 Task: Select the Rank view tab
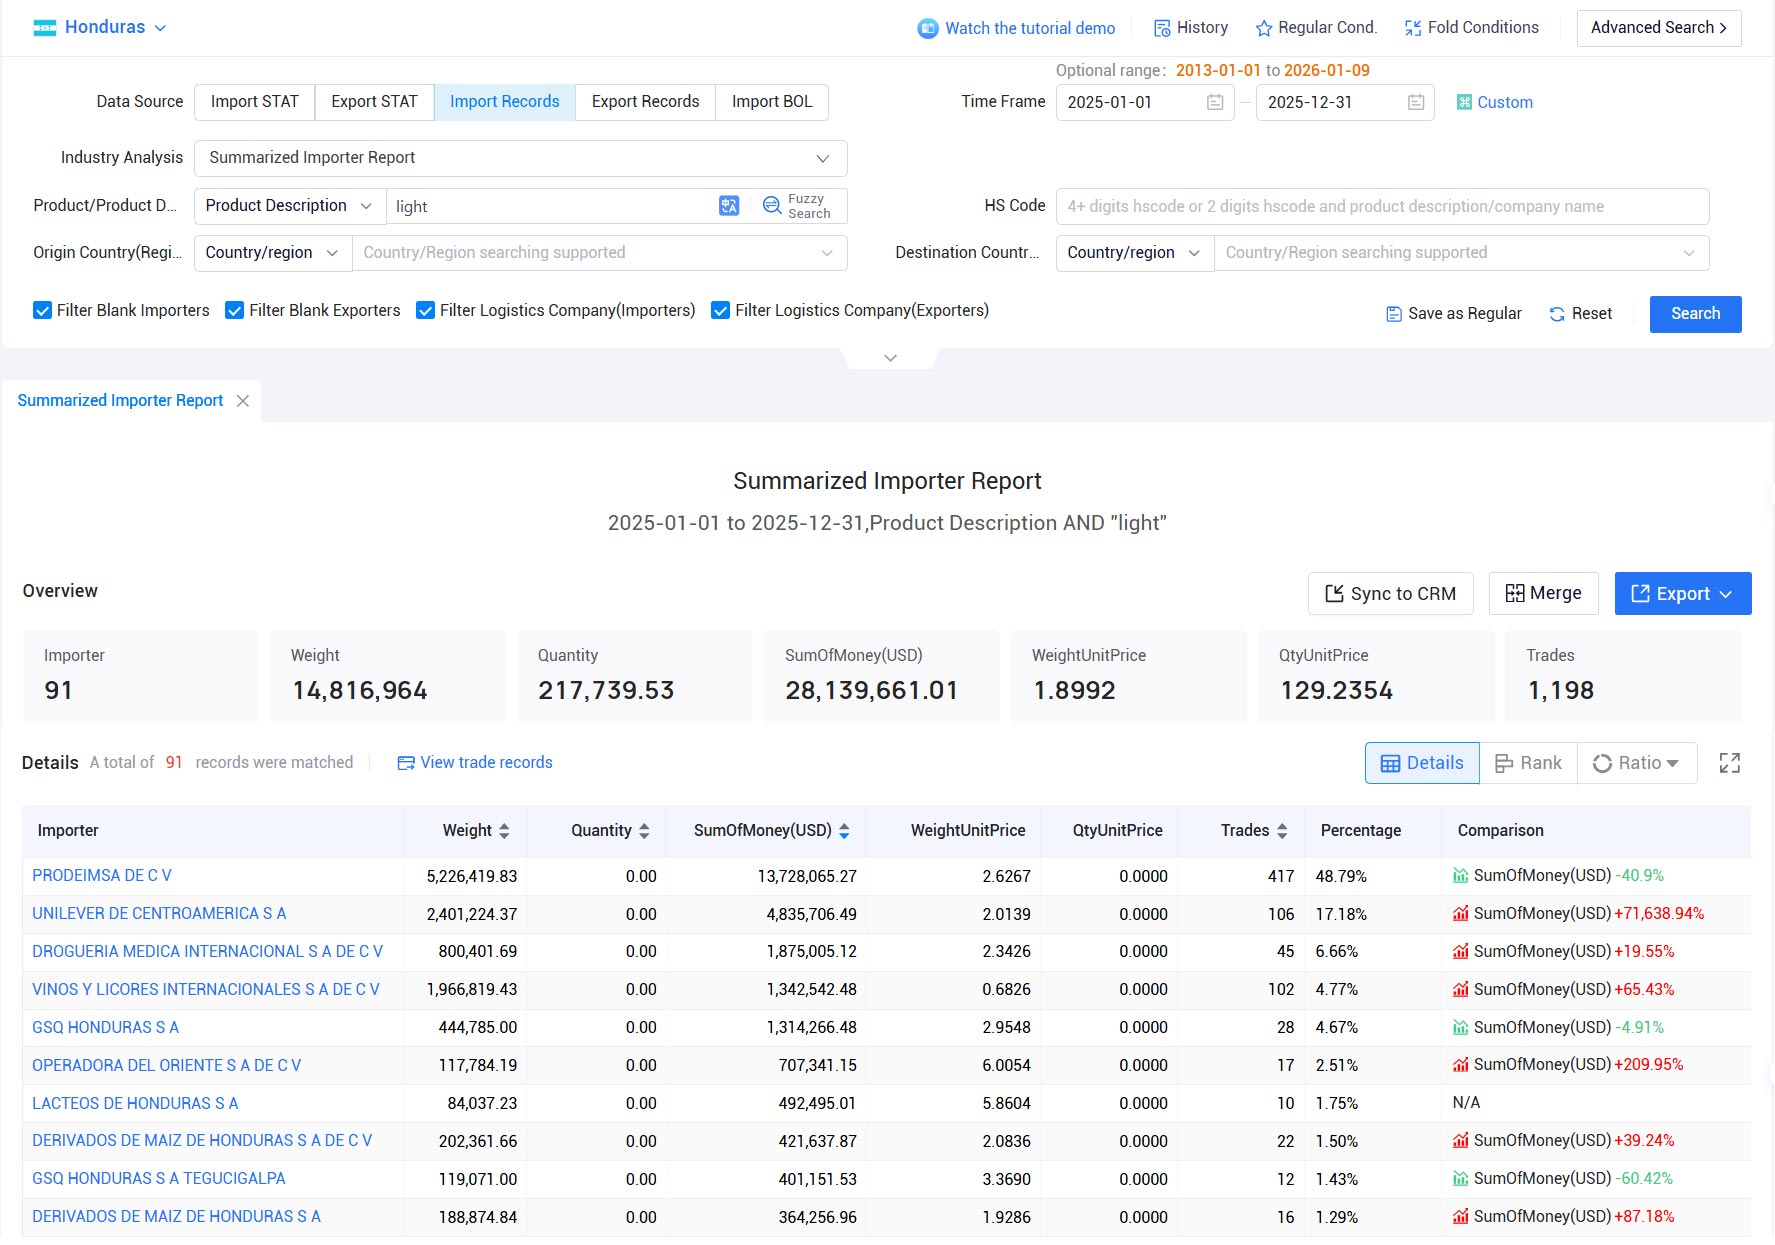[1528, 763]
